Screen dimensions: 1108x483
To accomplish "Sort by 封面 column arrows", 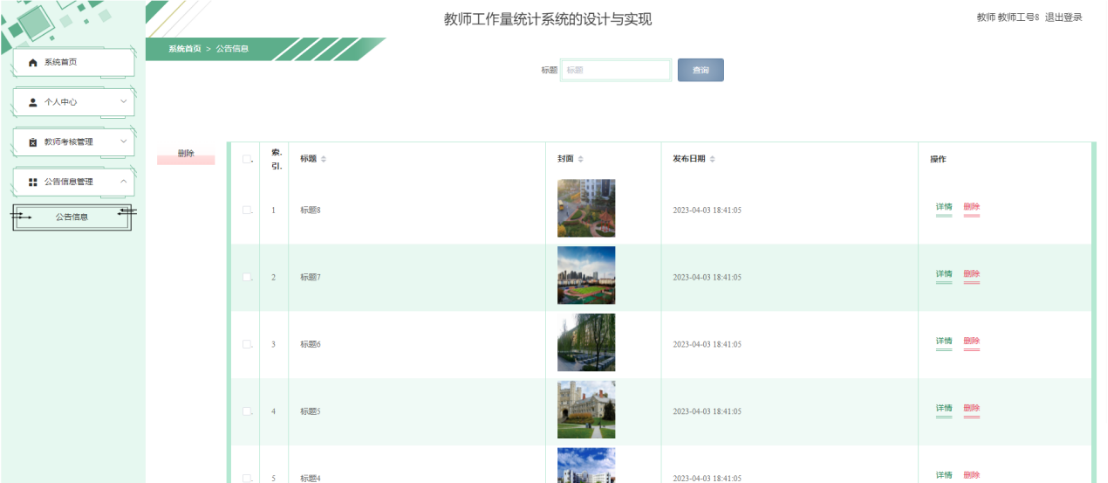I will [x=580, y=160].
